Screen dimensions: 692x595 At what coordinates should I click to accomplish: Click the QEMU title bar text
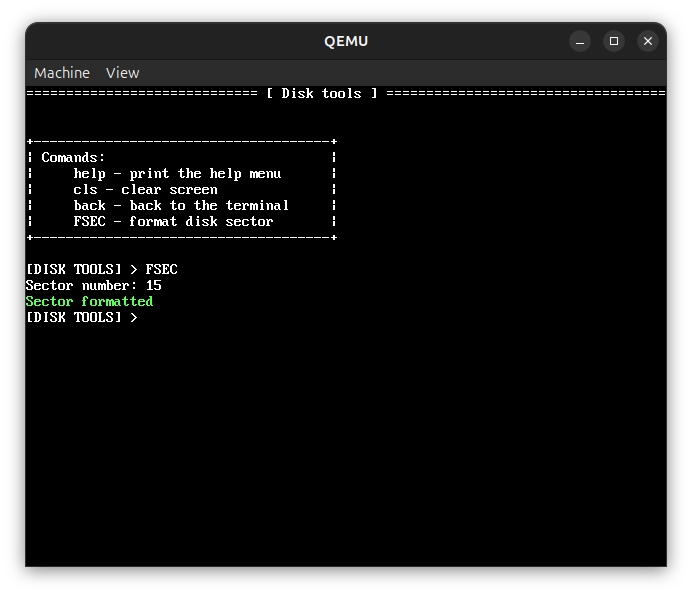tap(346, 41)
